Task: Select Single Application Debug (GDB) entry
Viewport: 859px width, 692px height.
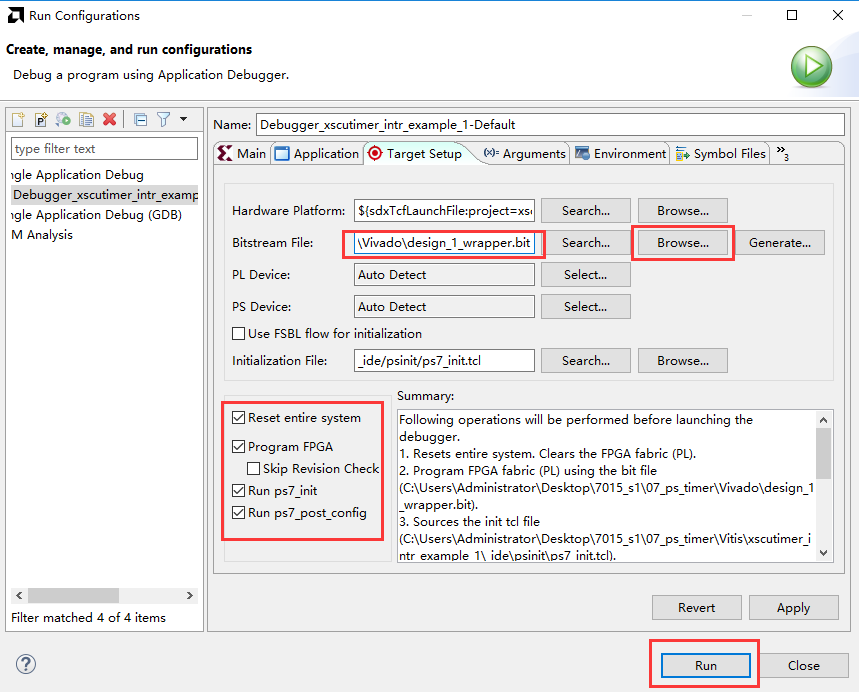Action: coord(96,215)
